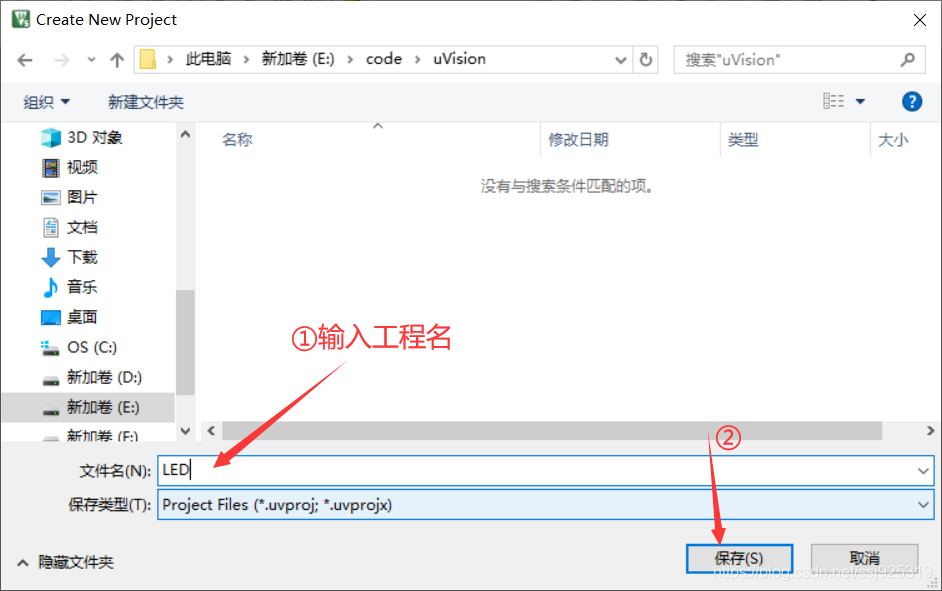Expand the address bar history dropdown
Viewport: 942px width, 591px height.
621,60
